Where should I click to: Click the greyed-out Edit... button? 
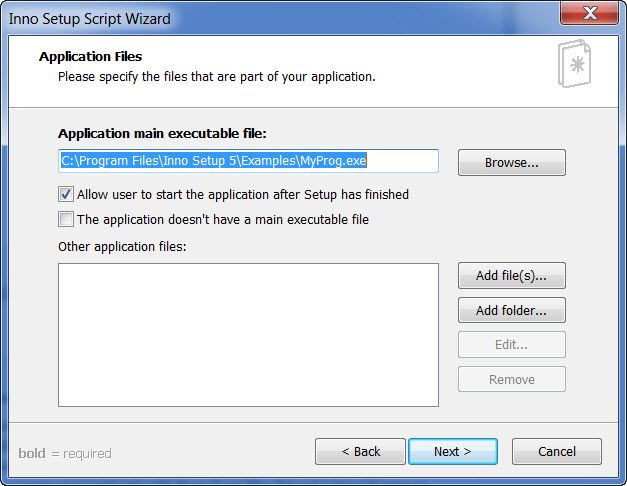(511, 345)
